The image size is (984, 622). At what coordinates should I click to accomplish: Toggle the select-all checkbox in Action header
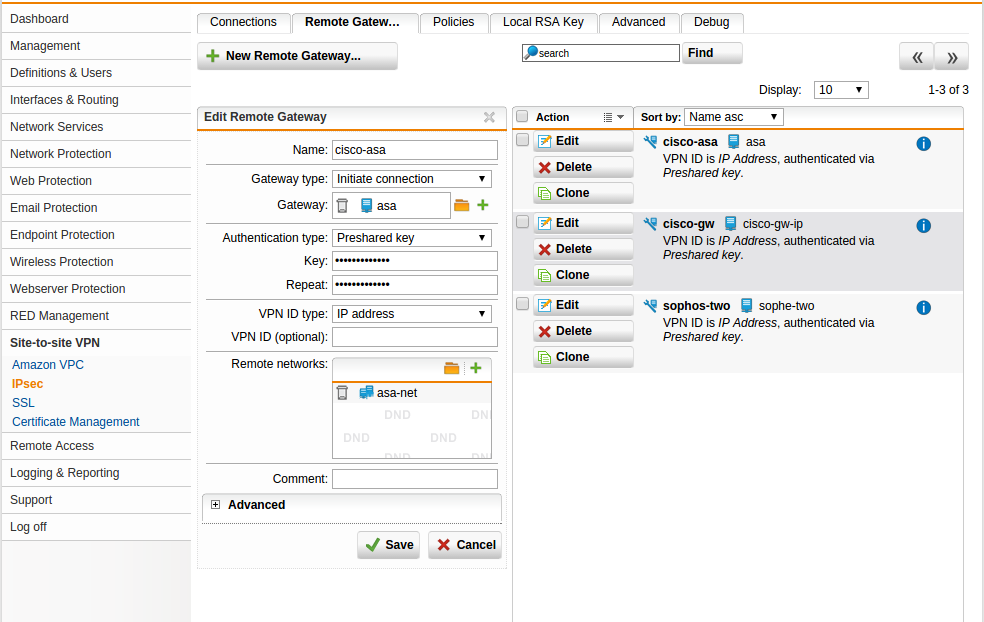(522, 117)
